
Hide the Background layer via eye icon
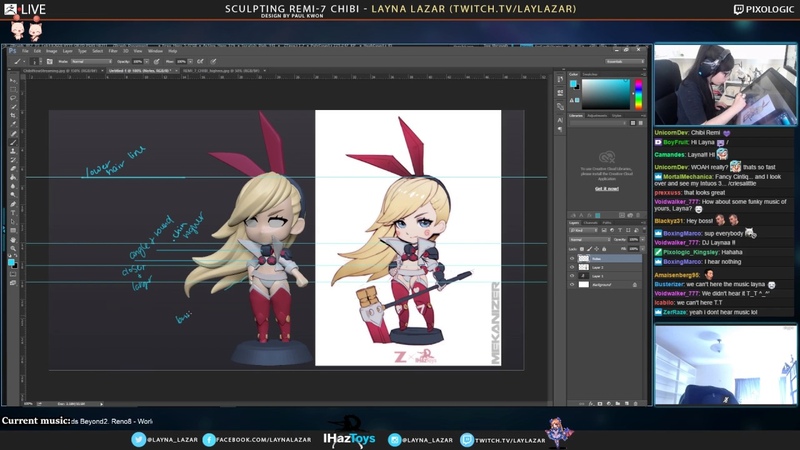point(573,285)
